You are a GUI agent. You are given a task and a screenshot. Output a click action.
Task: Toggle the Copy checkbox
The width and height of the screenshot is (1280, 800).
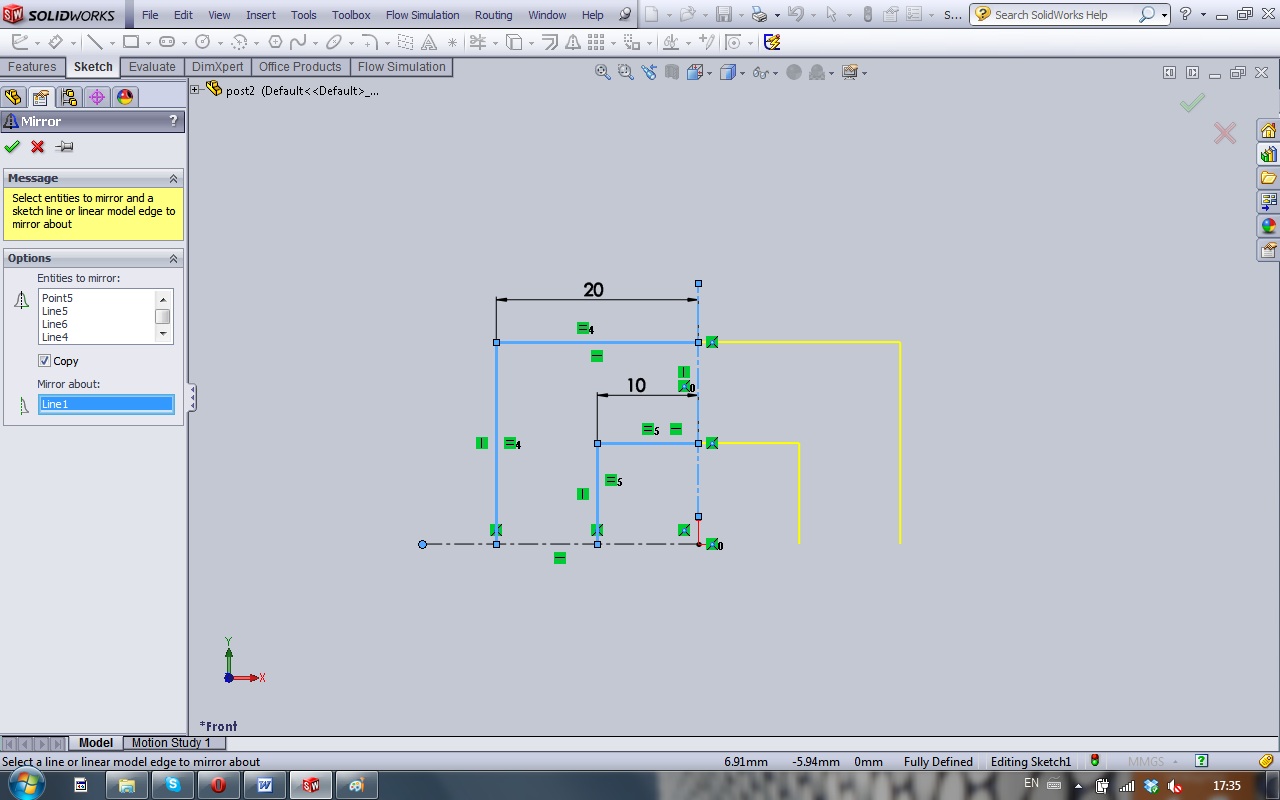click(45, 361)
